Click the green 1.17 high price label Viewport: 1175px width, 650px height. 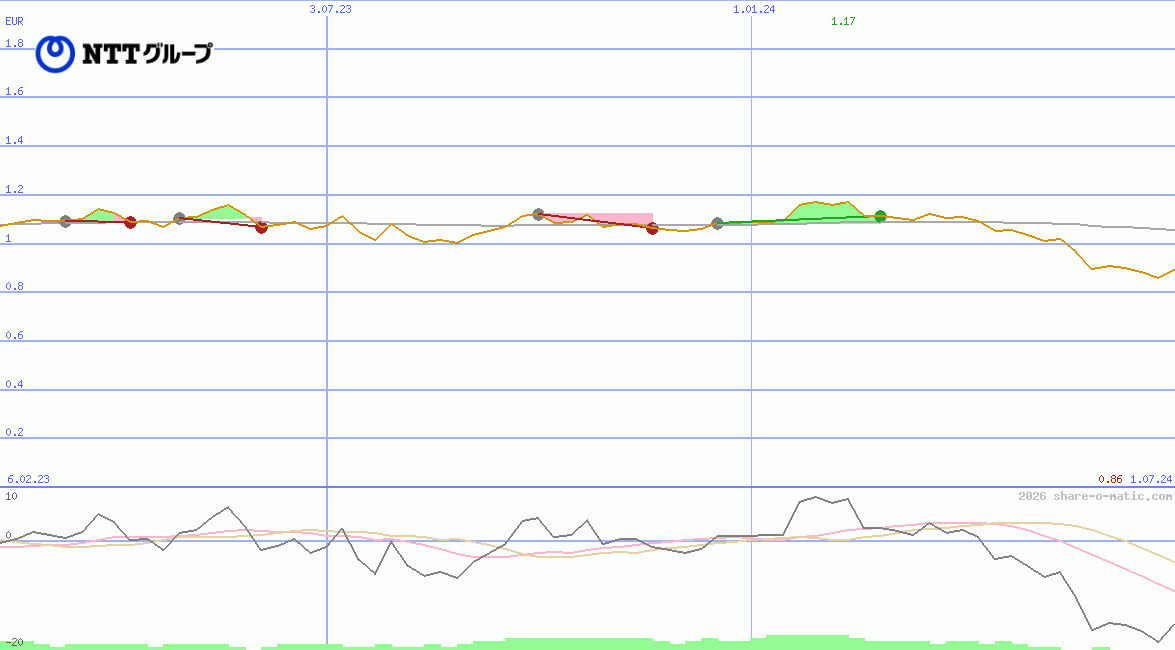843,21
